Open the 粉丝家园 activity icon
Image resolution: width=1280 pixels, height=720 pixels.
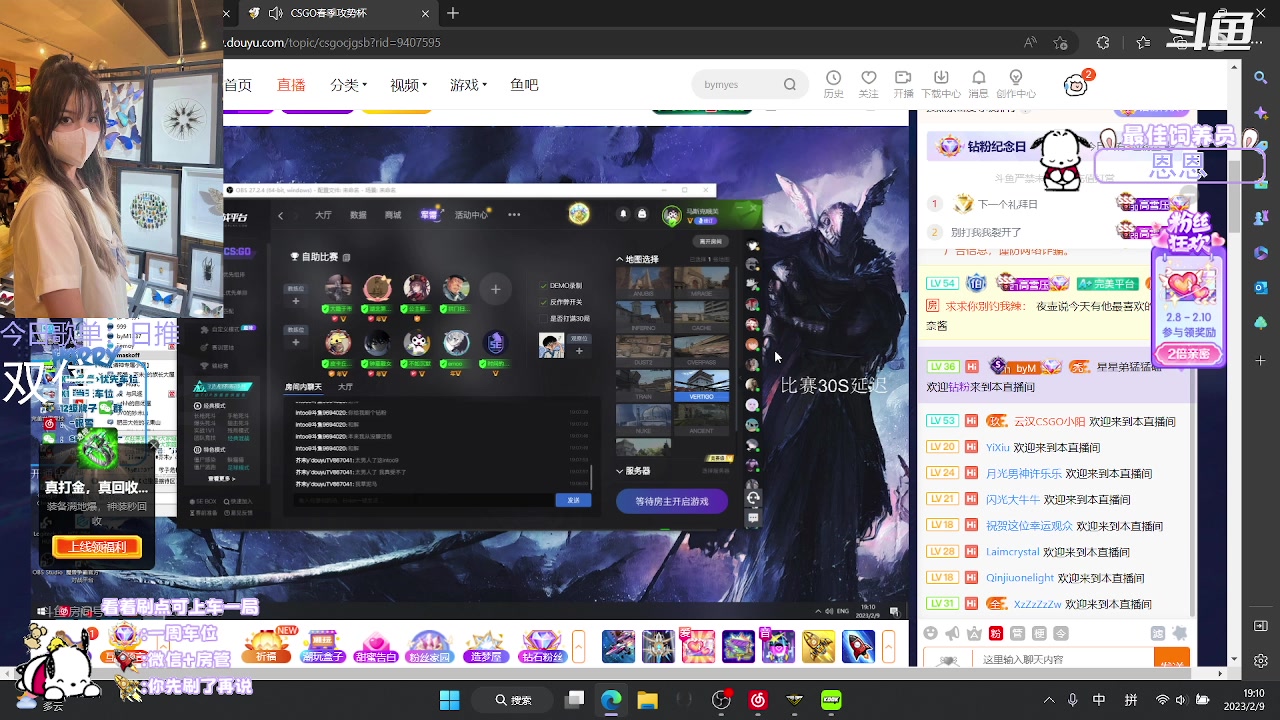(x=429, y=646)
